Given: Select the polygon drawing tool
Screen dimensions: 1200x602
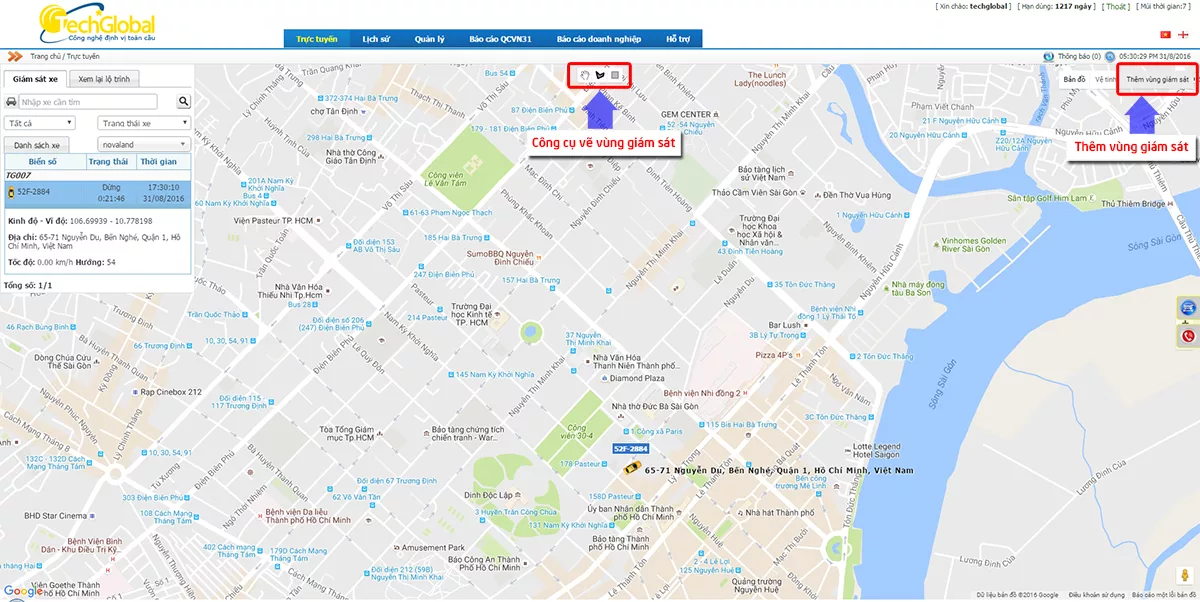Looking at the screenshot, I should 600,76.
